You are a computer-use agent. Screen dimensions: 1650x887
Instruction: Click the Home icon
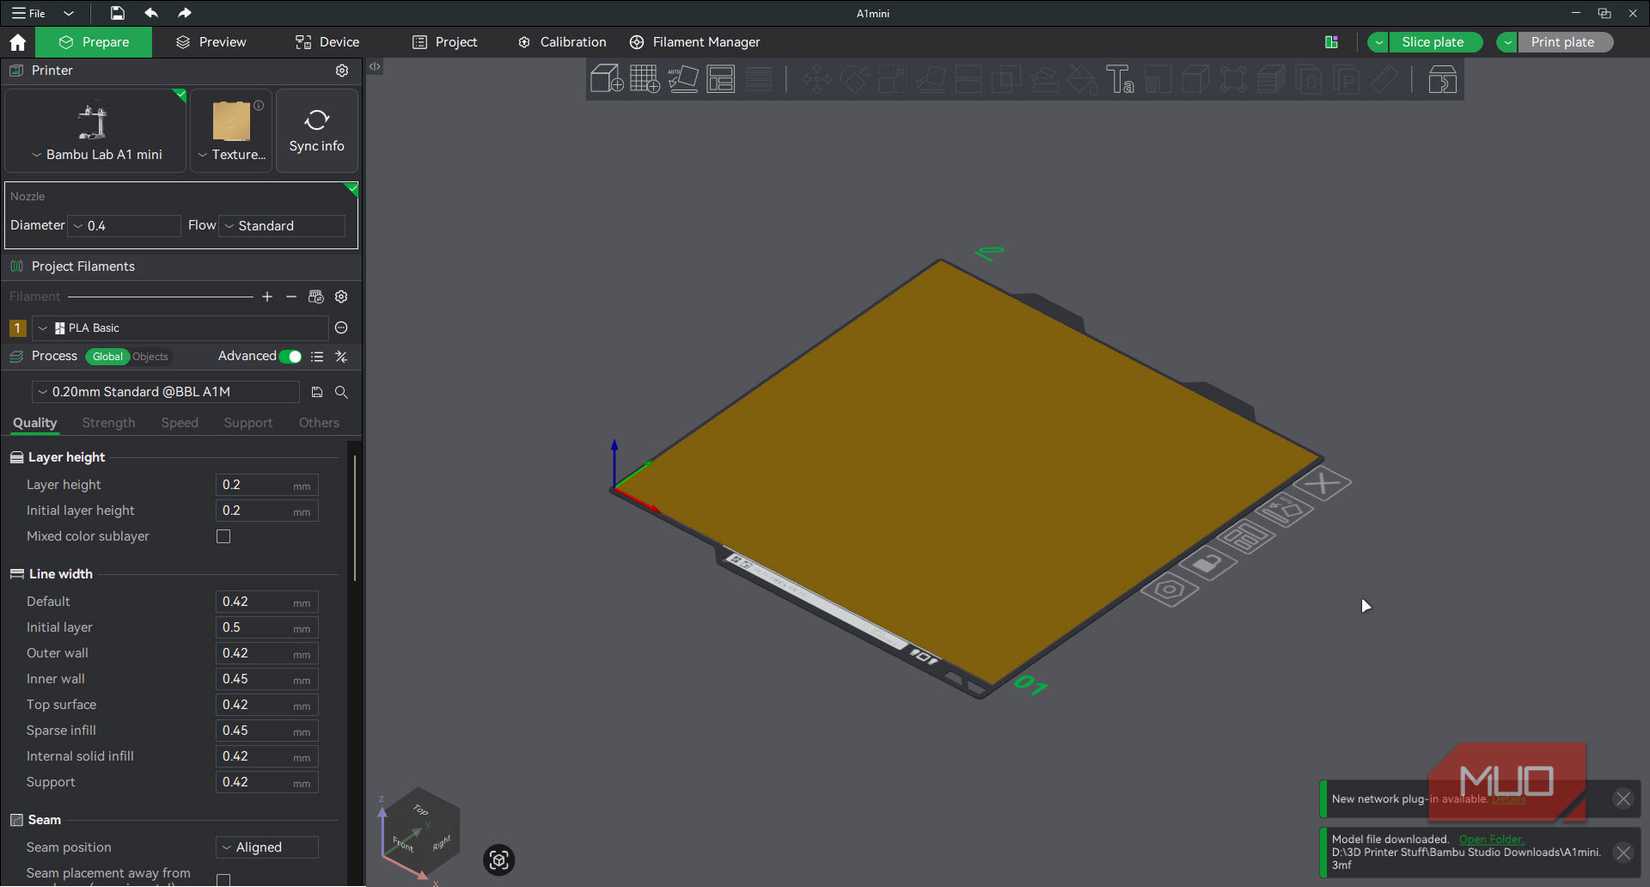[17, 42]
